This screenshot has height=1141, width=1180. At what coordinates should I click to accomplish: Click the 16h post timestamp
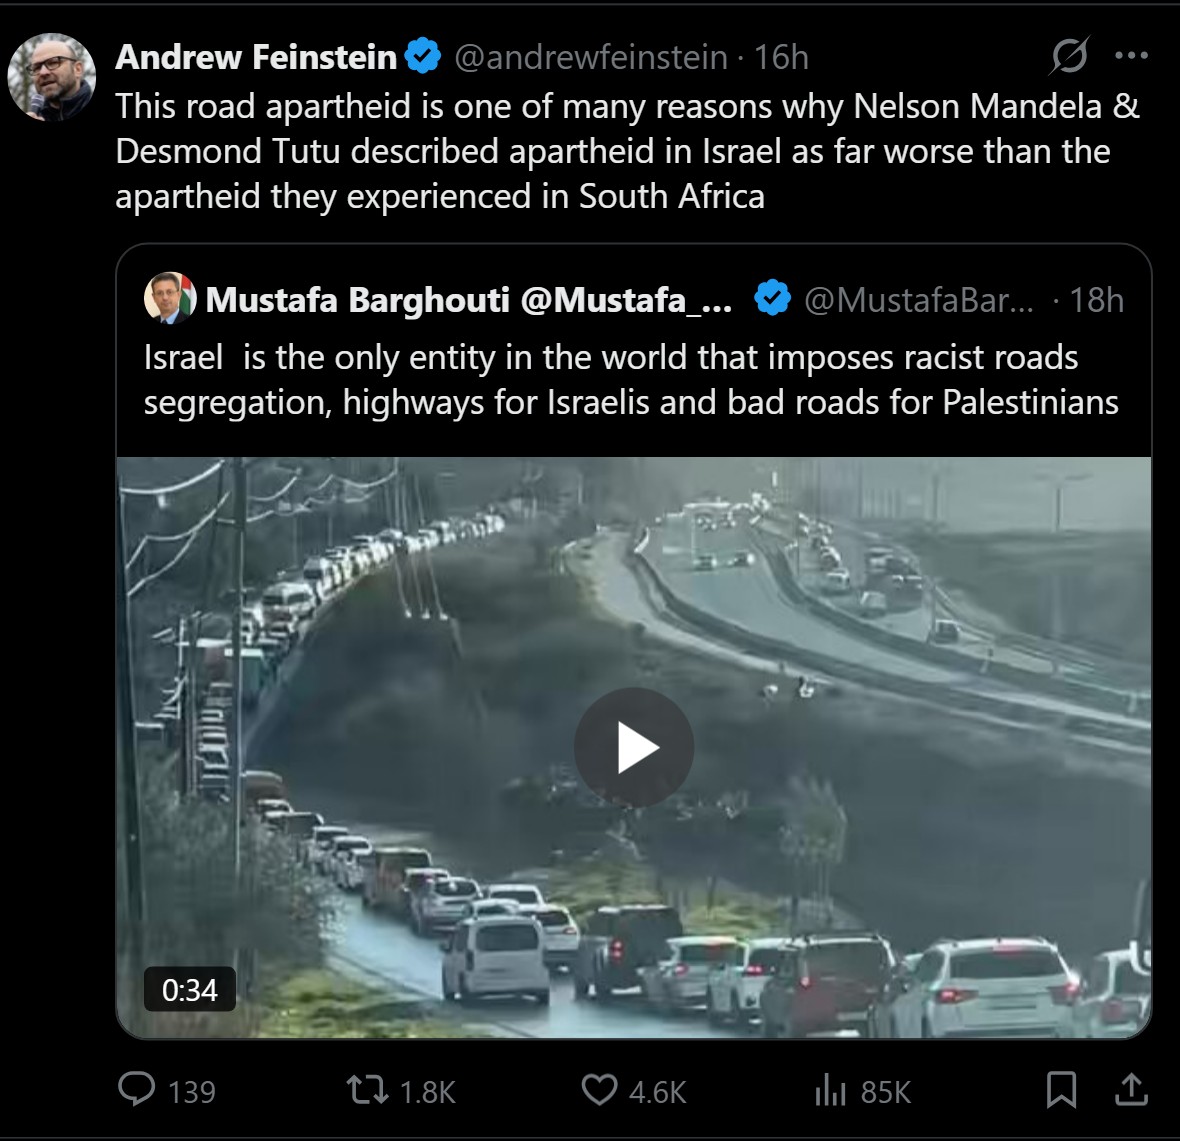(x=781, y=57)
